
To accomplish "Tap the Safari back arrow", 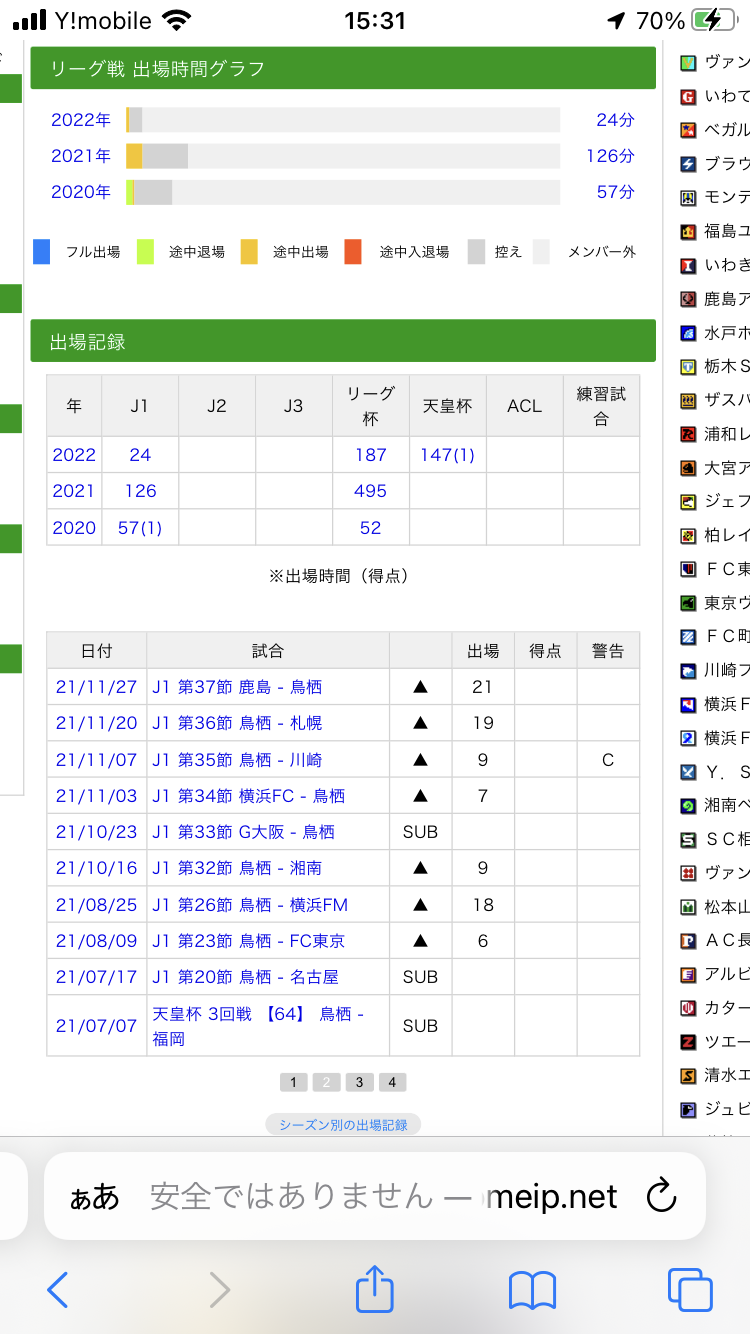I will [x=58, y=1289].
